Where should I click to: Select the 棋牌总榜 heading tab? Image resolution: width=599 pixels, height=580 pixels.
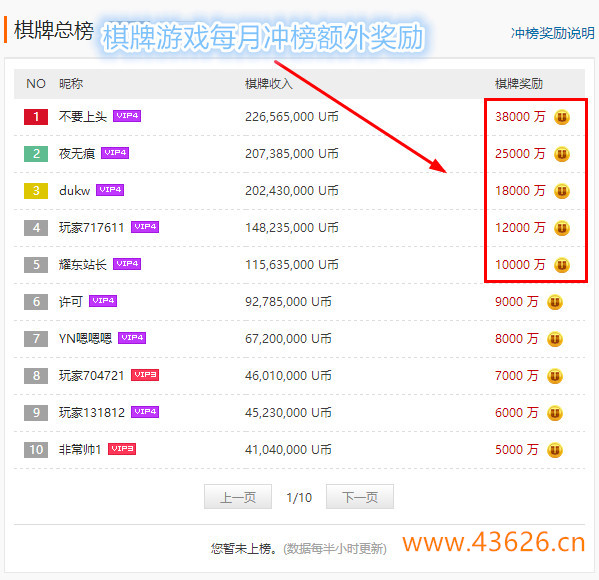(54, 31)
